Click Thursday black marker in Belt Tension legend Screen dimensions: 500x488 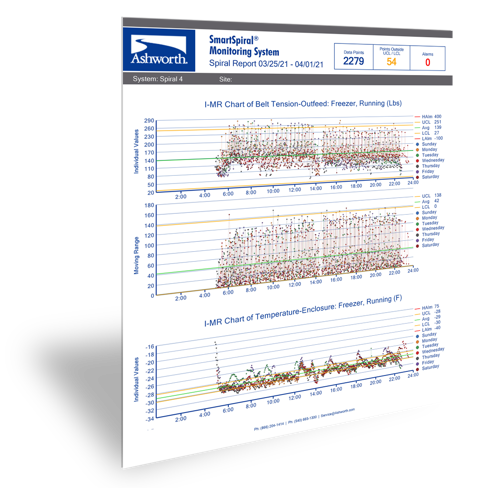tap(417, 166)
